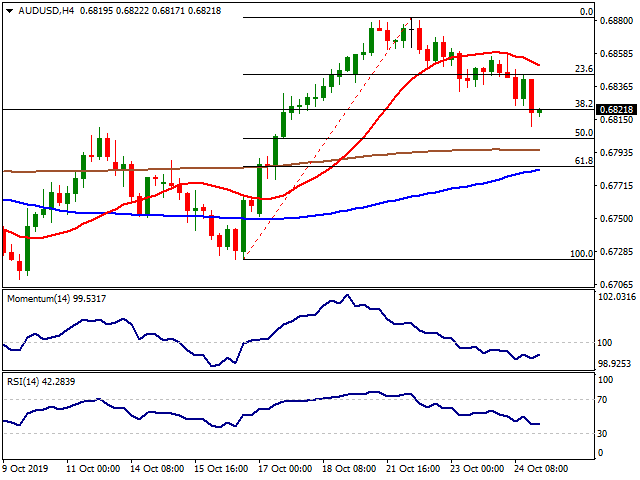Click the 15 Oct 16:00 time label
640x480 pixels.
tap(221, 469)
